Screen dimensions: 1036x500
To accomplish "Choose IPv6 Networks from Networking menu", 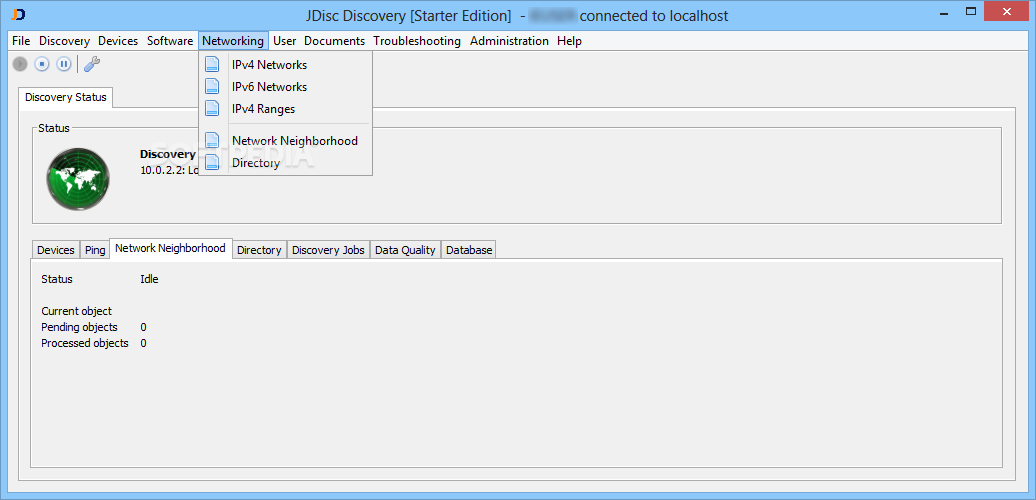I will point(285,87).
